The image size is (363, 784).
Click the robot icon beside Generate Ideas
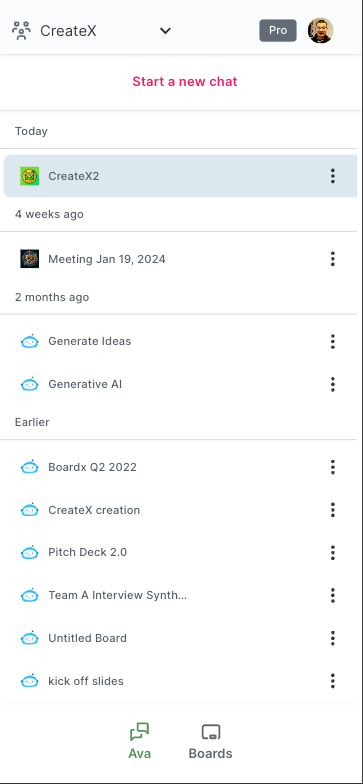(30, 342)
